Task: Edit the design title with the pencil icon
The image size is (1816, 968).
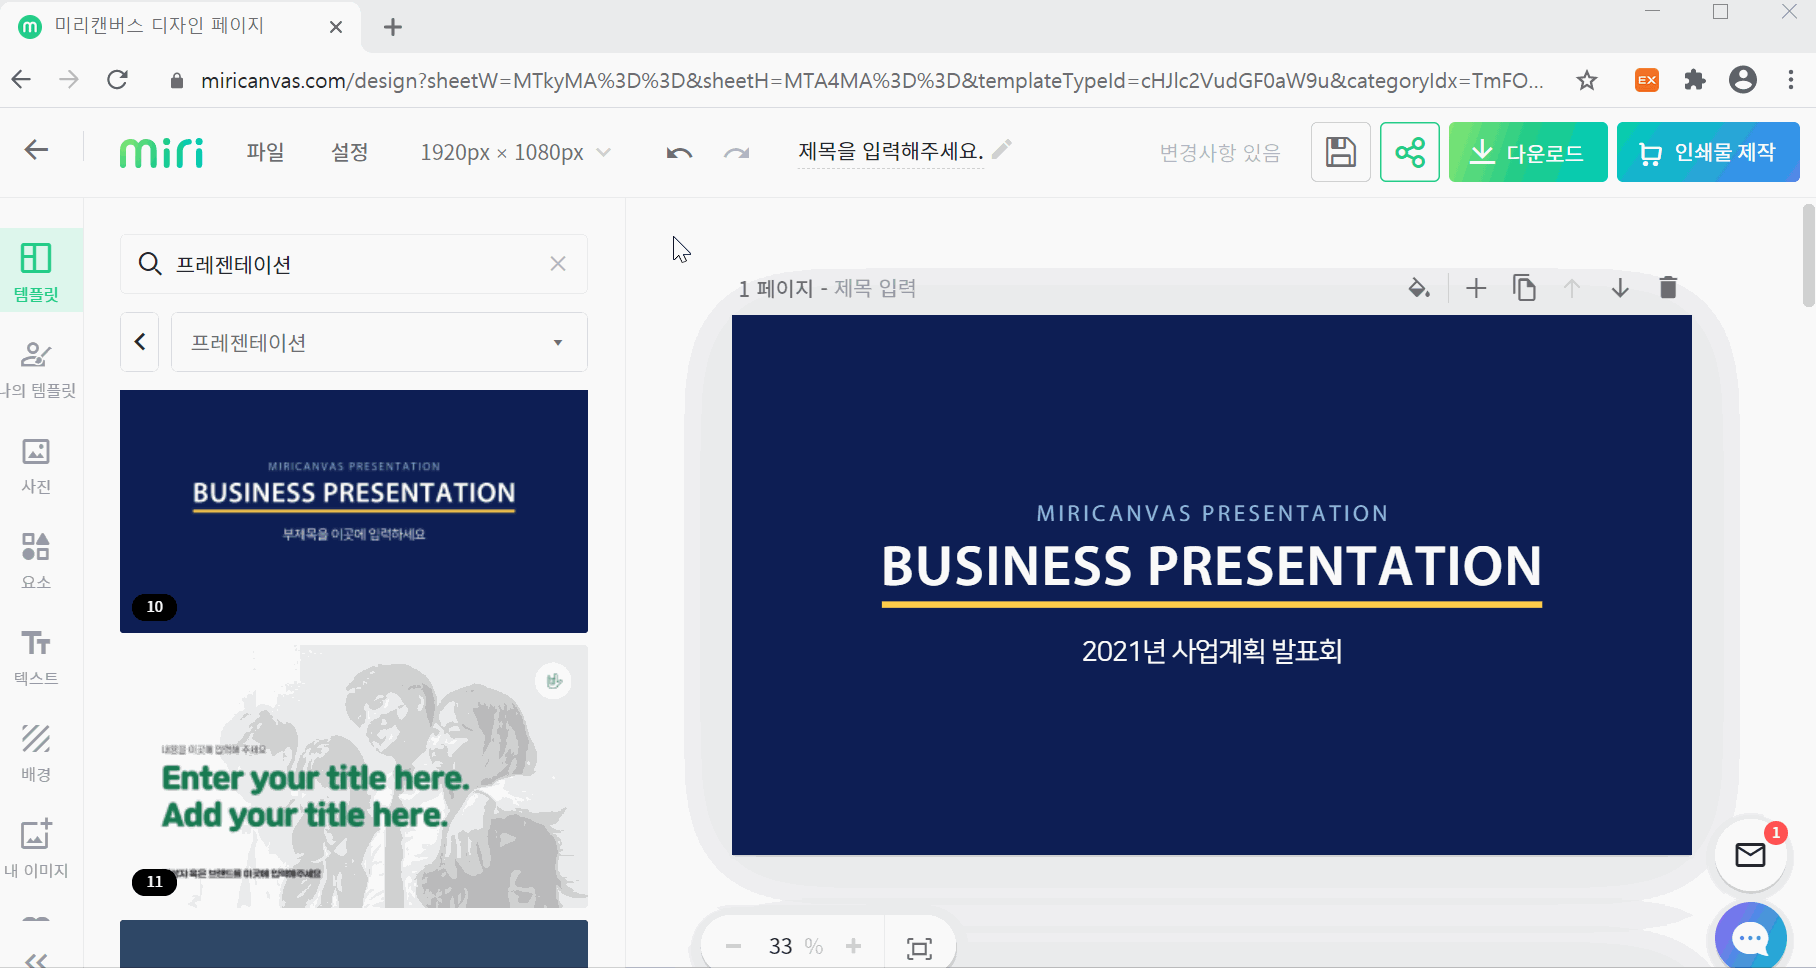Action: point(1002,149)
